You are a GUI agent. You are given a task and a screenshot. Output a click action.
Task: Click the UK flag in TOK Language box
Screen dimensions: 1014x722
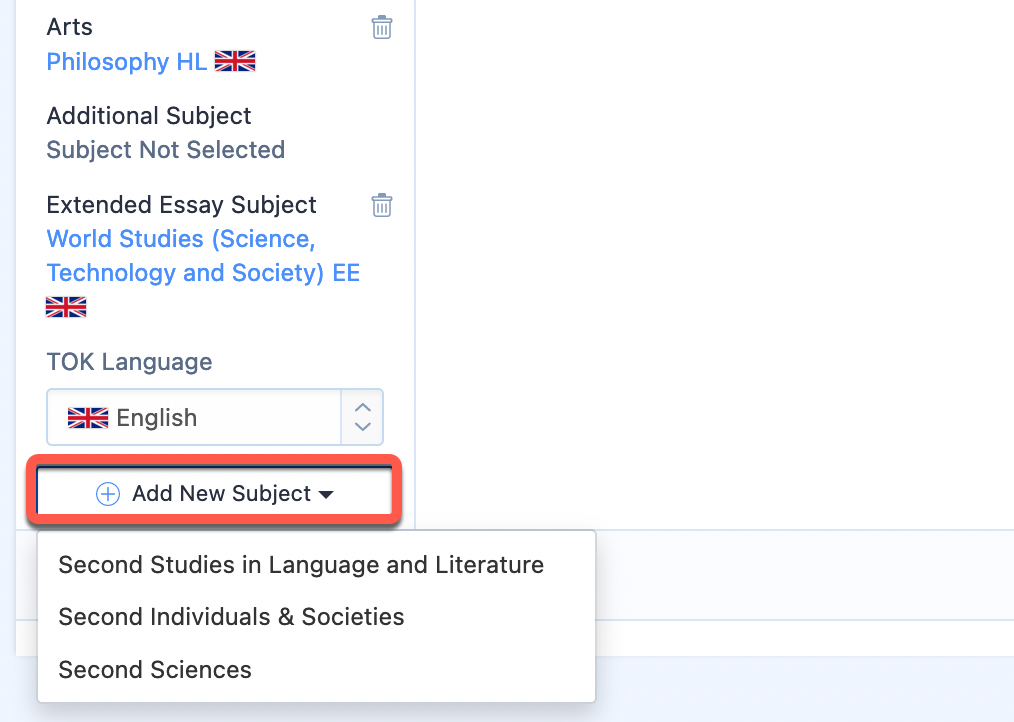point(88,418)
